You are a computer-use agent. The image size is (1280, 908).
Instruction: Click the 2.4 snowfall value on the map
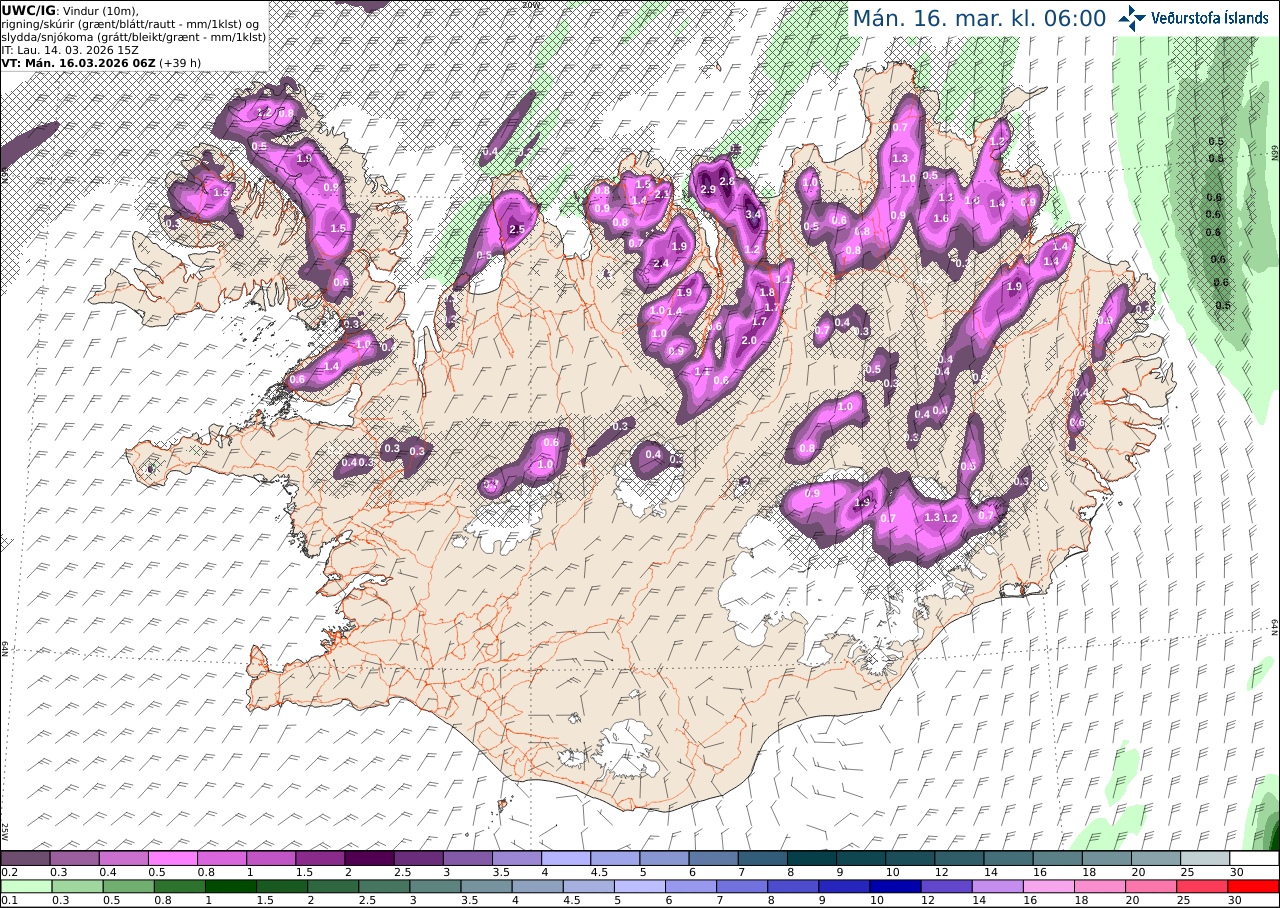point(660,264)
